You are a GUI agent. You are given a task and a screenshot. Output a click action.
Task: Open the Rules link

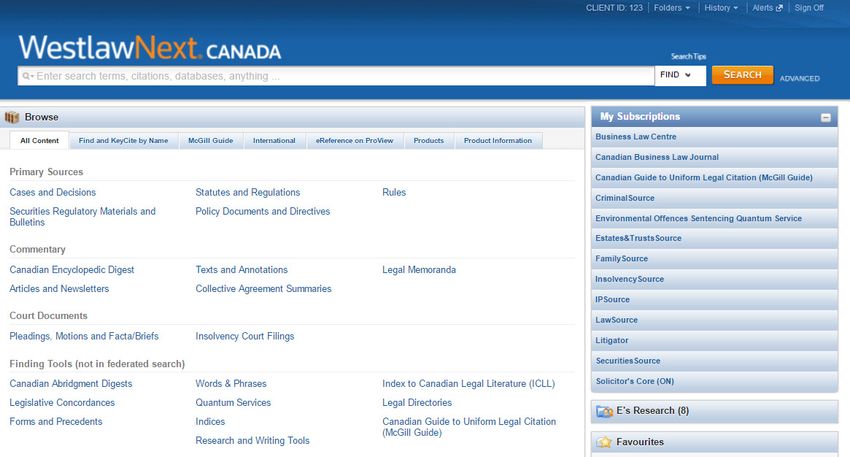click(x=394, y=192)
